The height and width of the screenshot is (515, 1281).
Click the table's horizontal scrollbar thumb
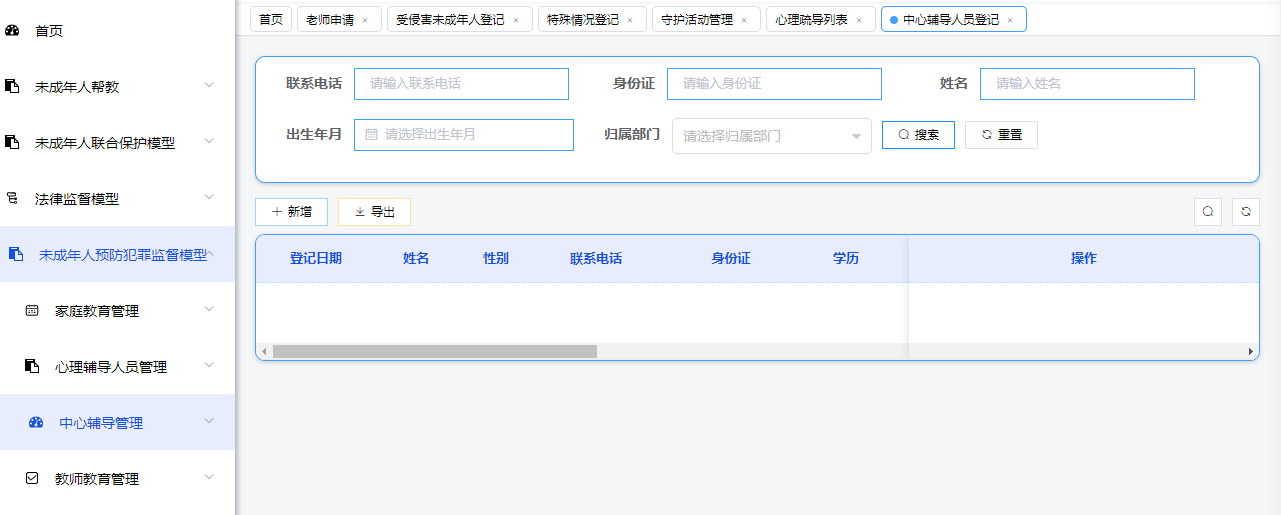(434, 352)
